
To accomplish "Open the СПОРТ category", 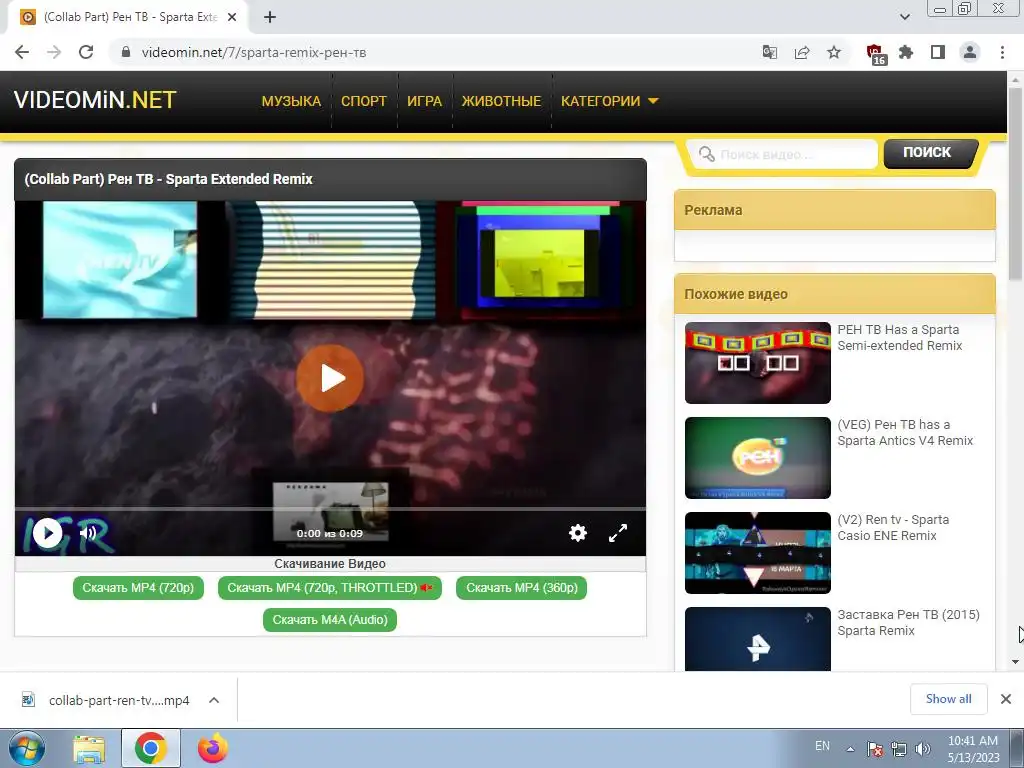I will pos(364,101).
